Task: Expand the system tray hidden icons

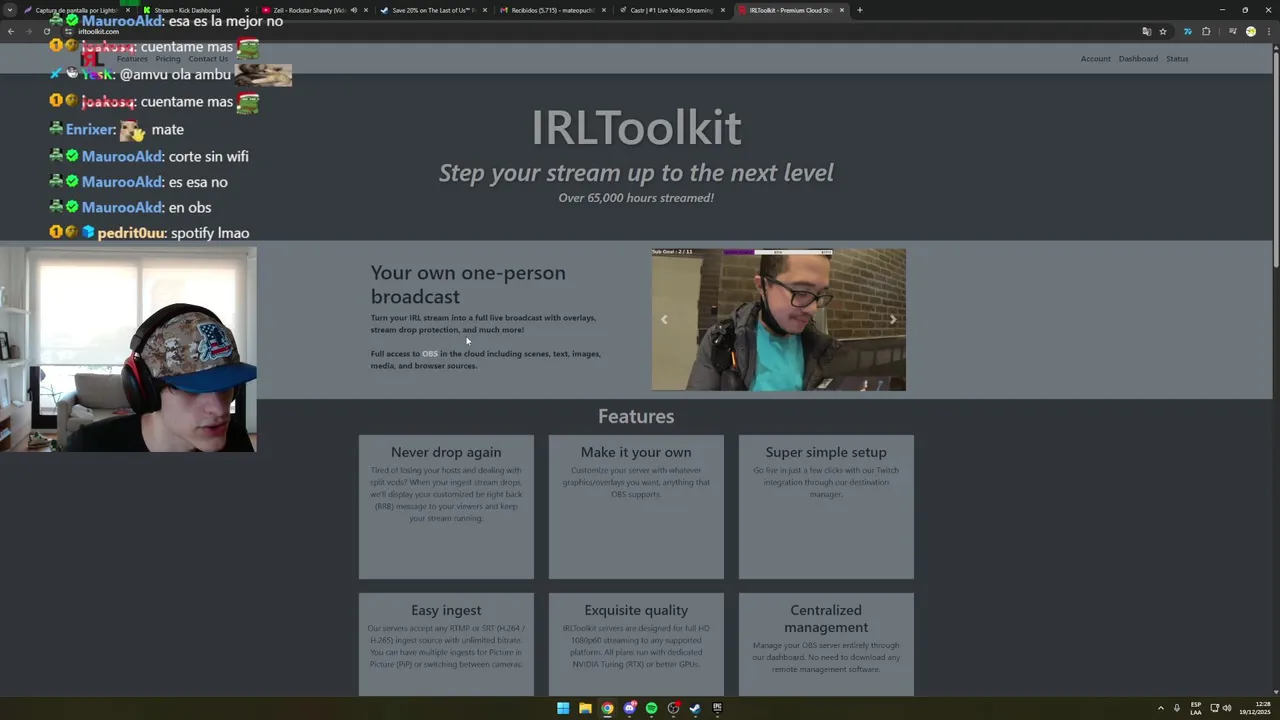Action: [x=1161, y=708]
